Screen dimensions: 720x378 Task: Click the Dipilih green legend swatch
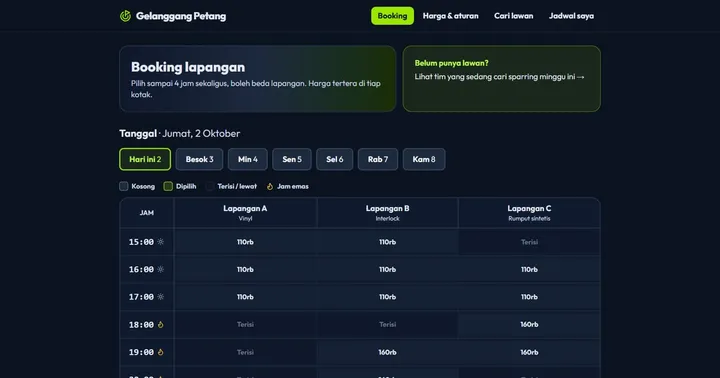pos(168,186)
